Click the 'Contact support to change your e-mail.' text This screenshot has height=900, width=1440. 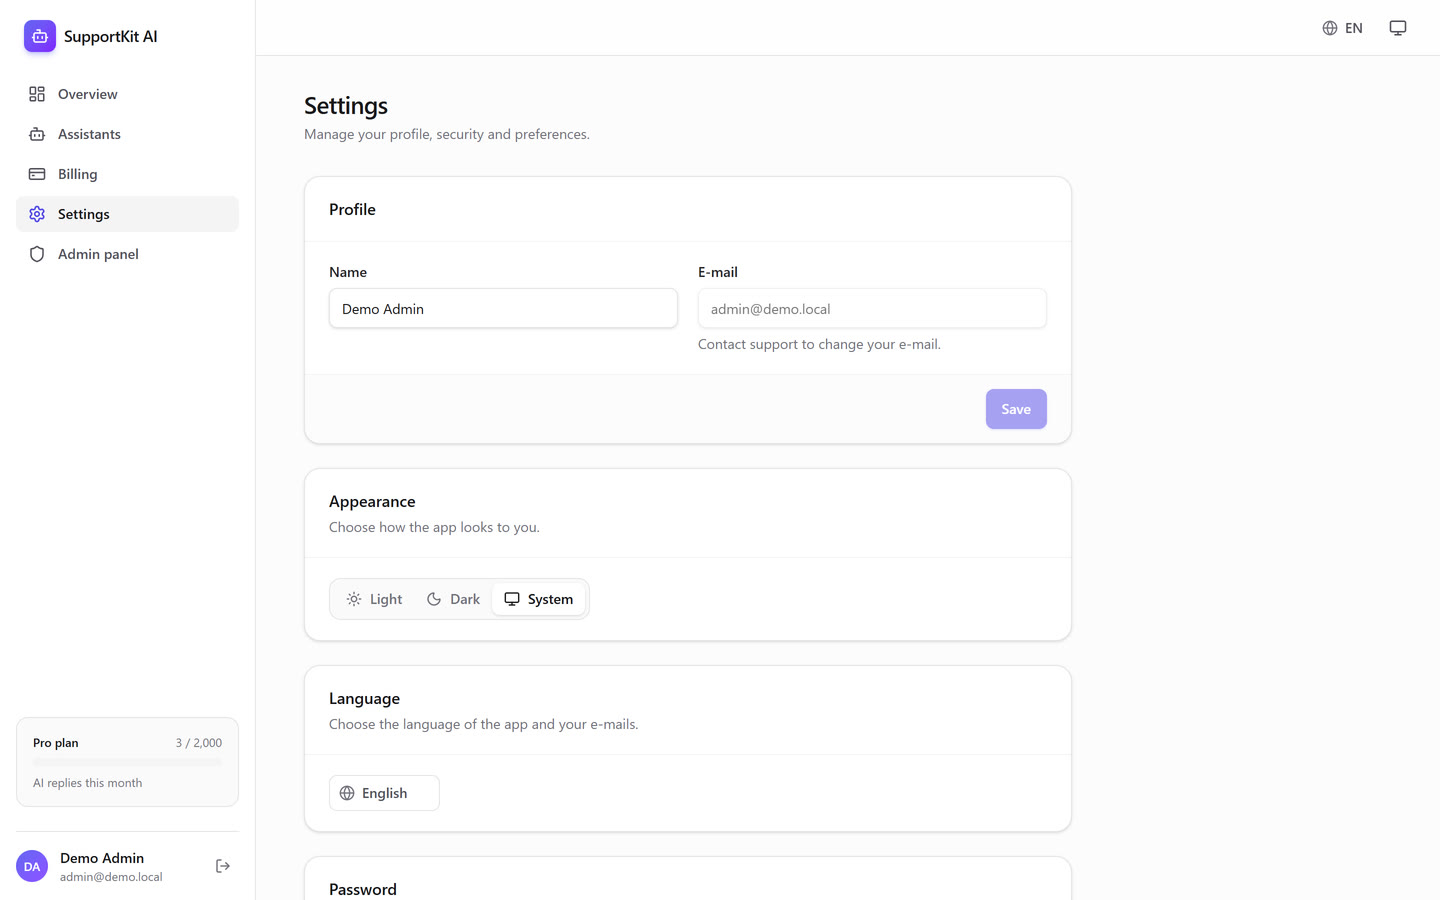(819, 344)
